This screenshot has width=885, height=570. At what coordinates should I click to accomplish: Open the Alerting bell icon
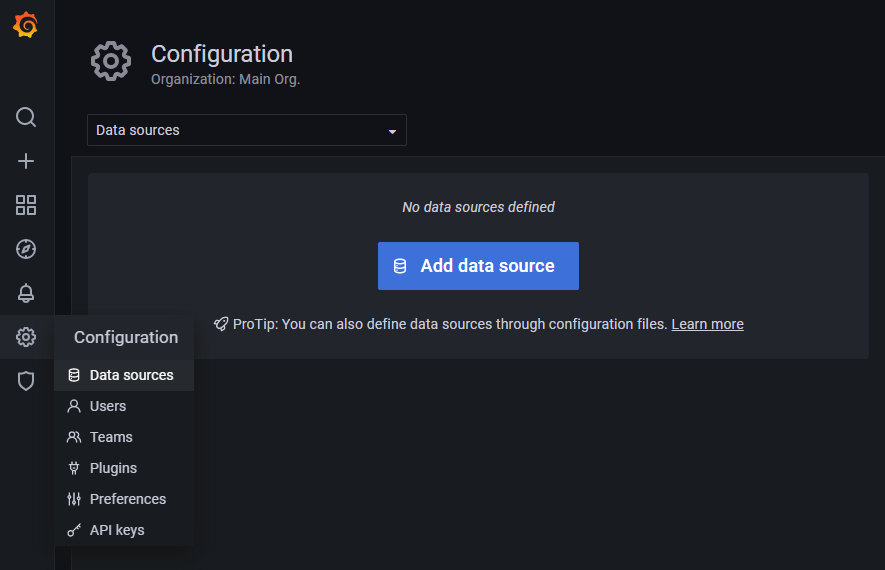(x=26, y=293)
